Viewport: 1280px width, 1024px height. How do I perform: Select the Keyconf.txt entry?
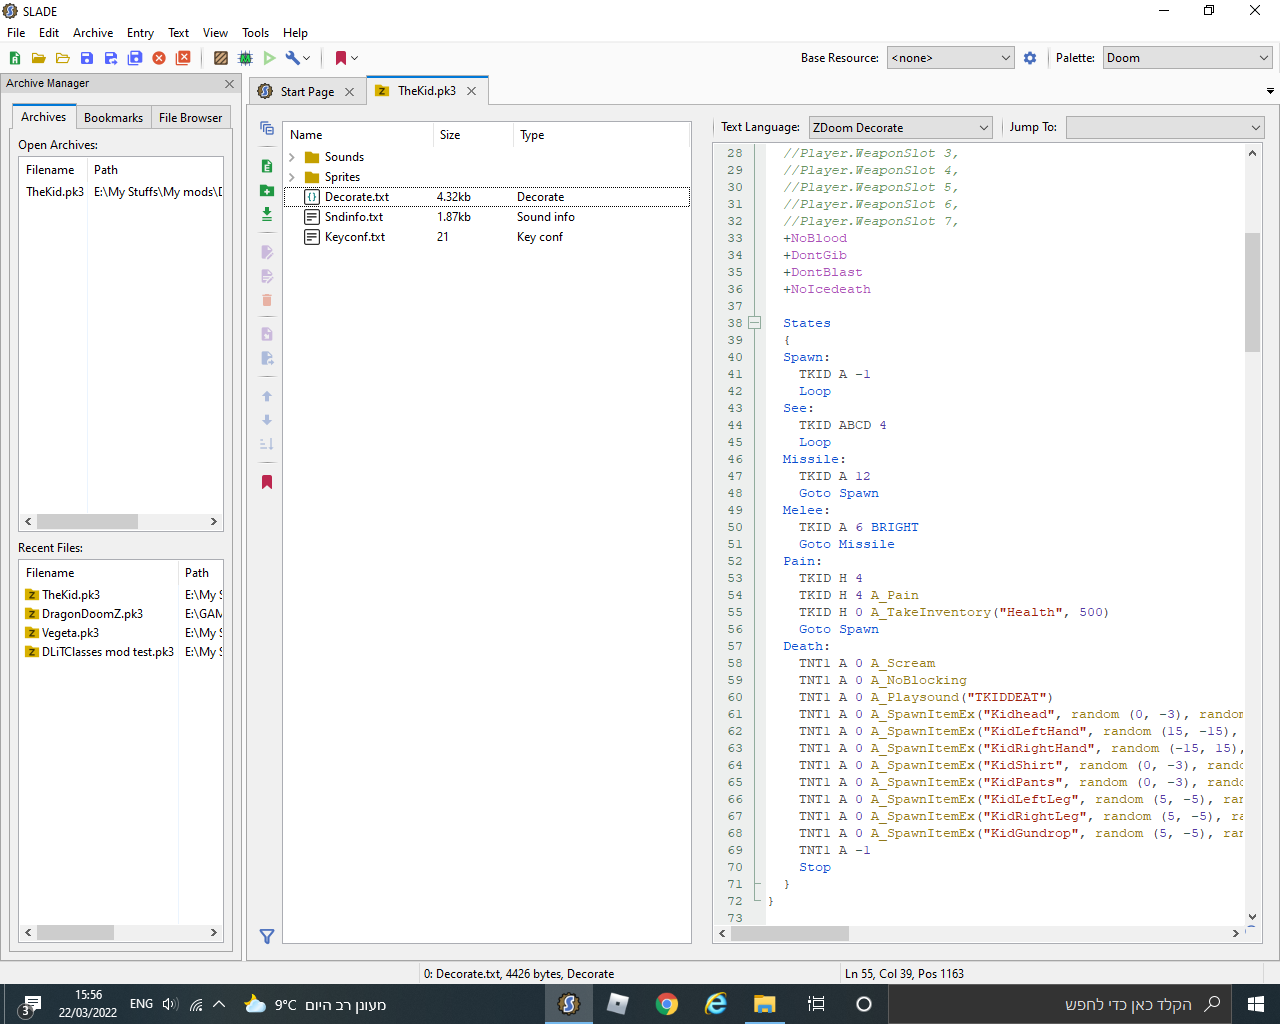pos(487,237)
